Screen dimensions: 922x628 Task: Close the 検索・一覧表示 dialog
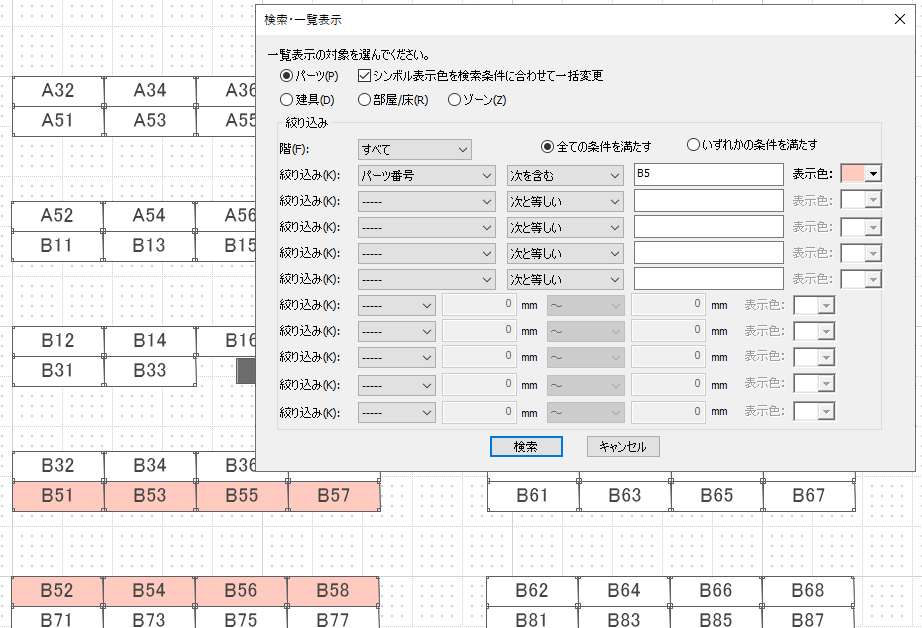pyautogui.click(x=897, y=19)
